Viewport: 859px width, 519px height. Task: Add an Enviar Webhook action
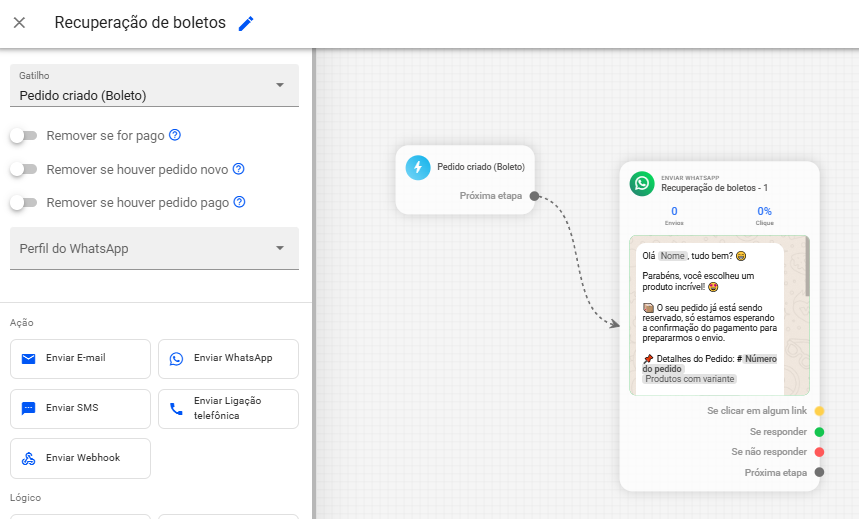(80, 458)
